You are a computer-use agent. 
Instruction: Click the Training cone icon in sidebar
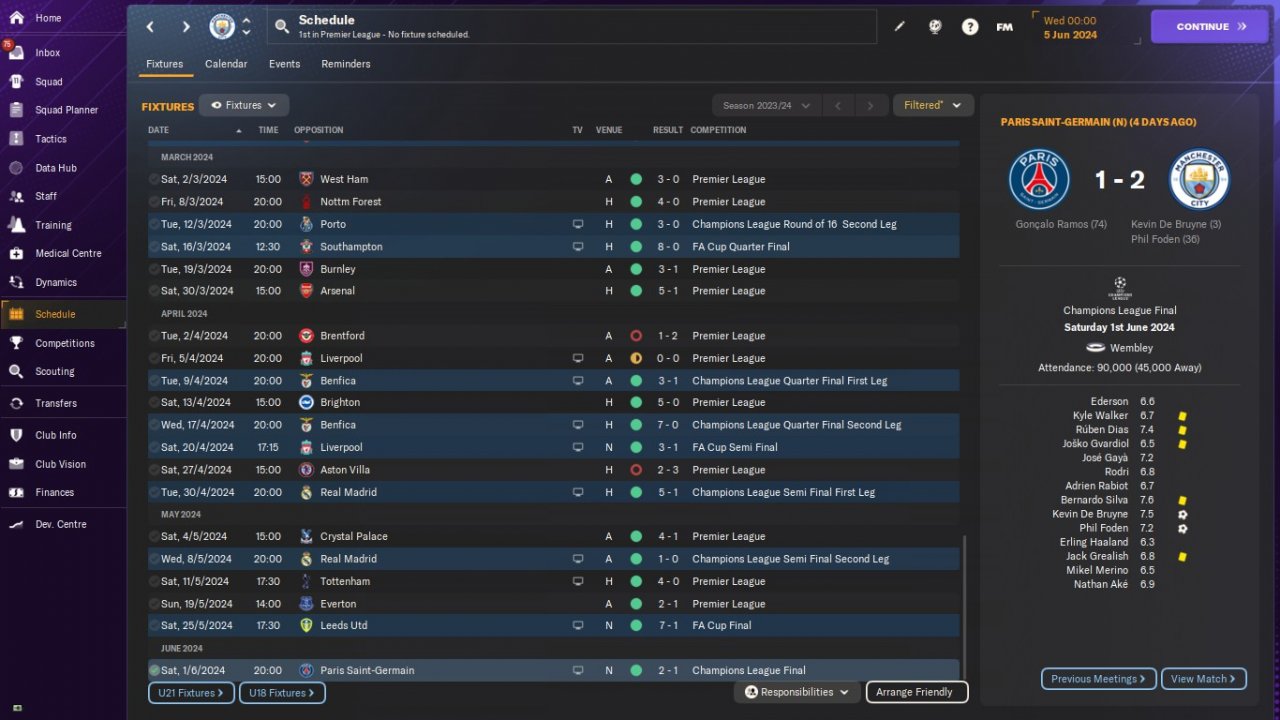click(x=16, y=225)
